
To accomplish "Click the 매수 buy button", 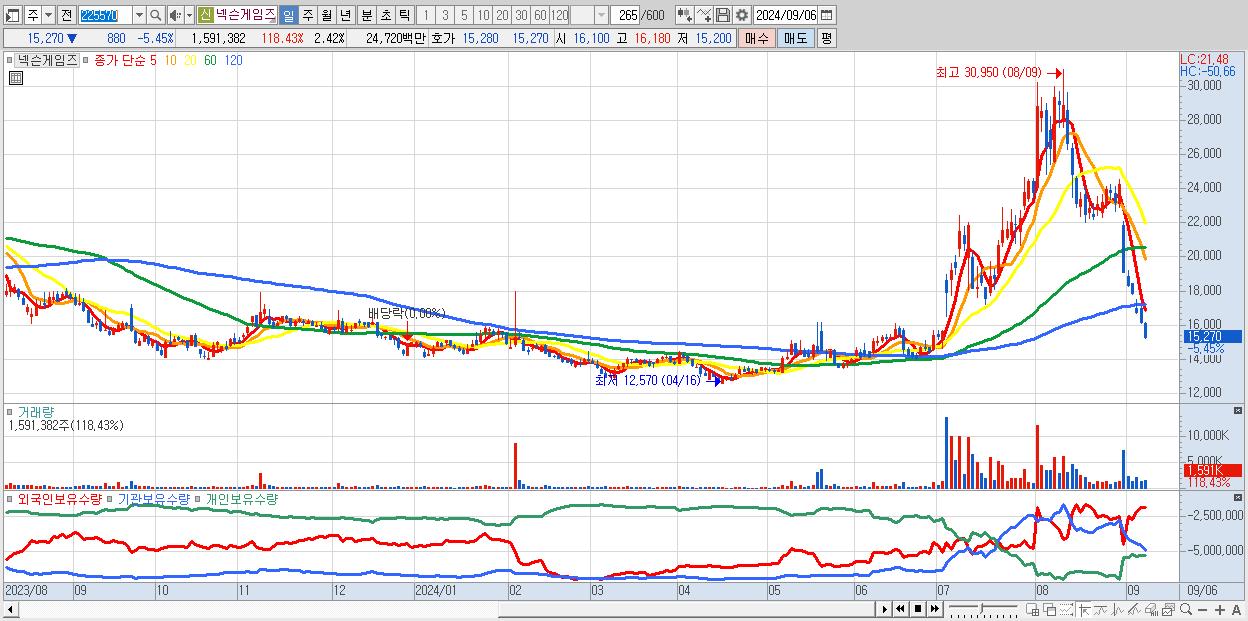I will point(756,38).
